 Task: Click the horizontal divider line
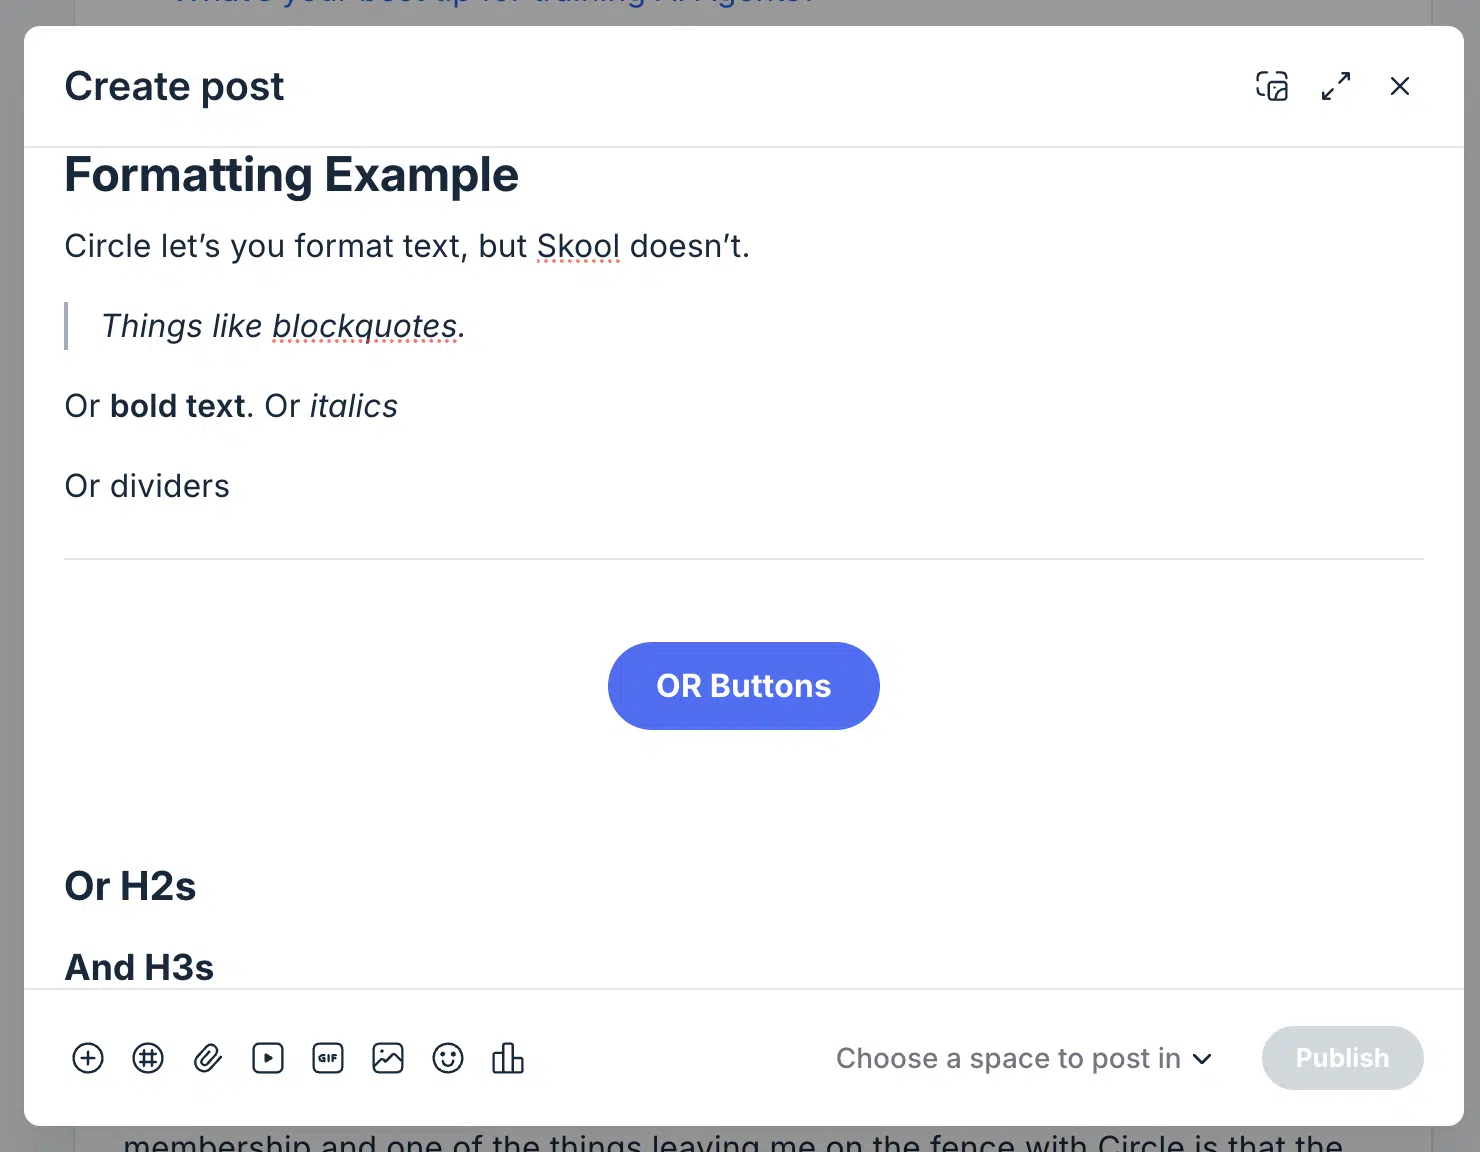tap(744, 559)
